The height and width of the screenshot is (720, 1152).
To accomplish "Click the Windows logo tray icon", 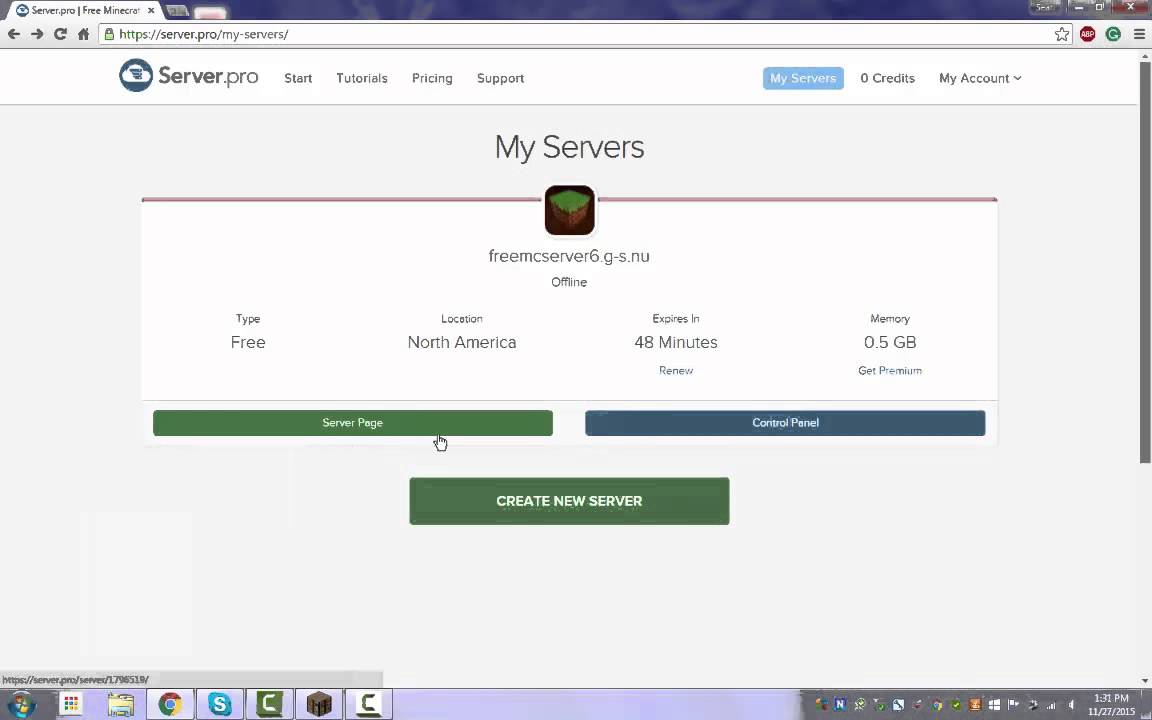I will click(994, 705).
